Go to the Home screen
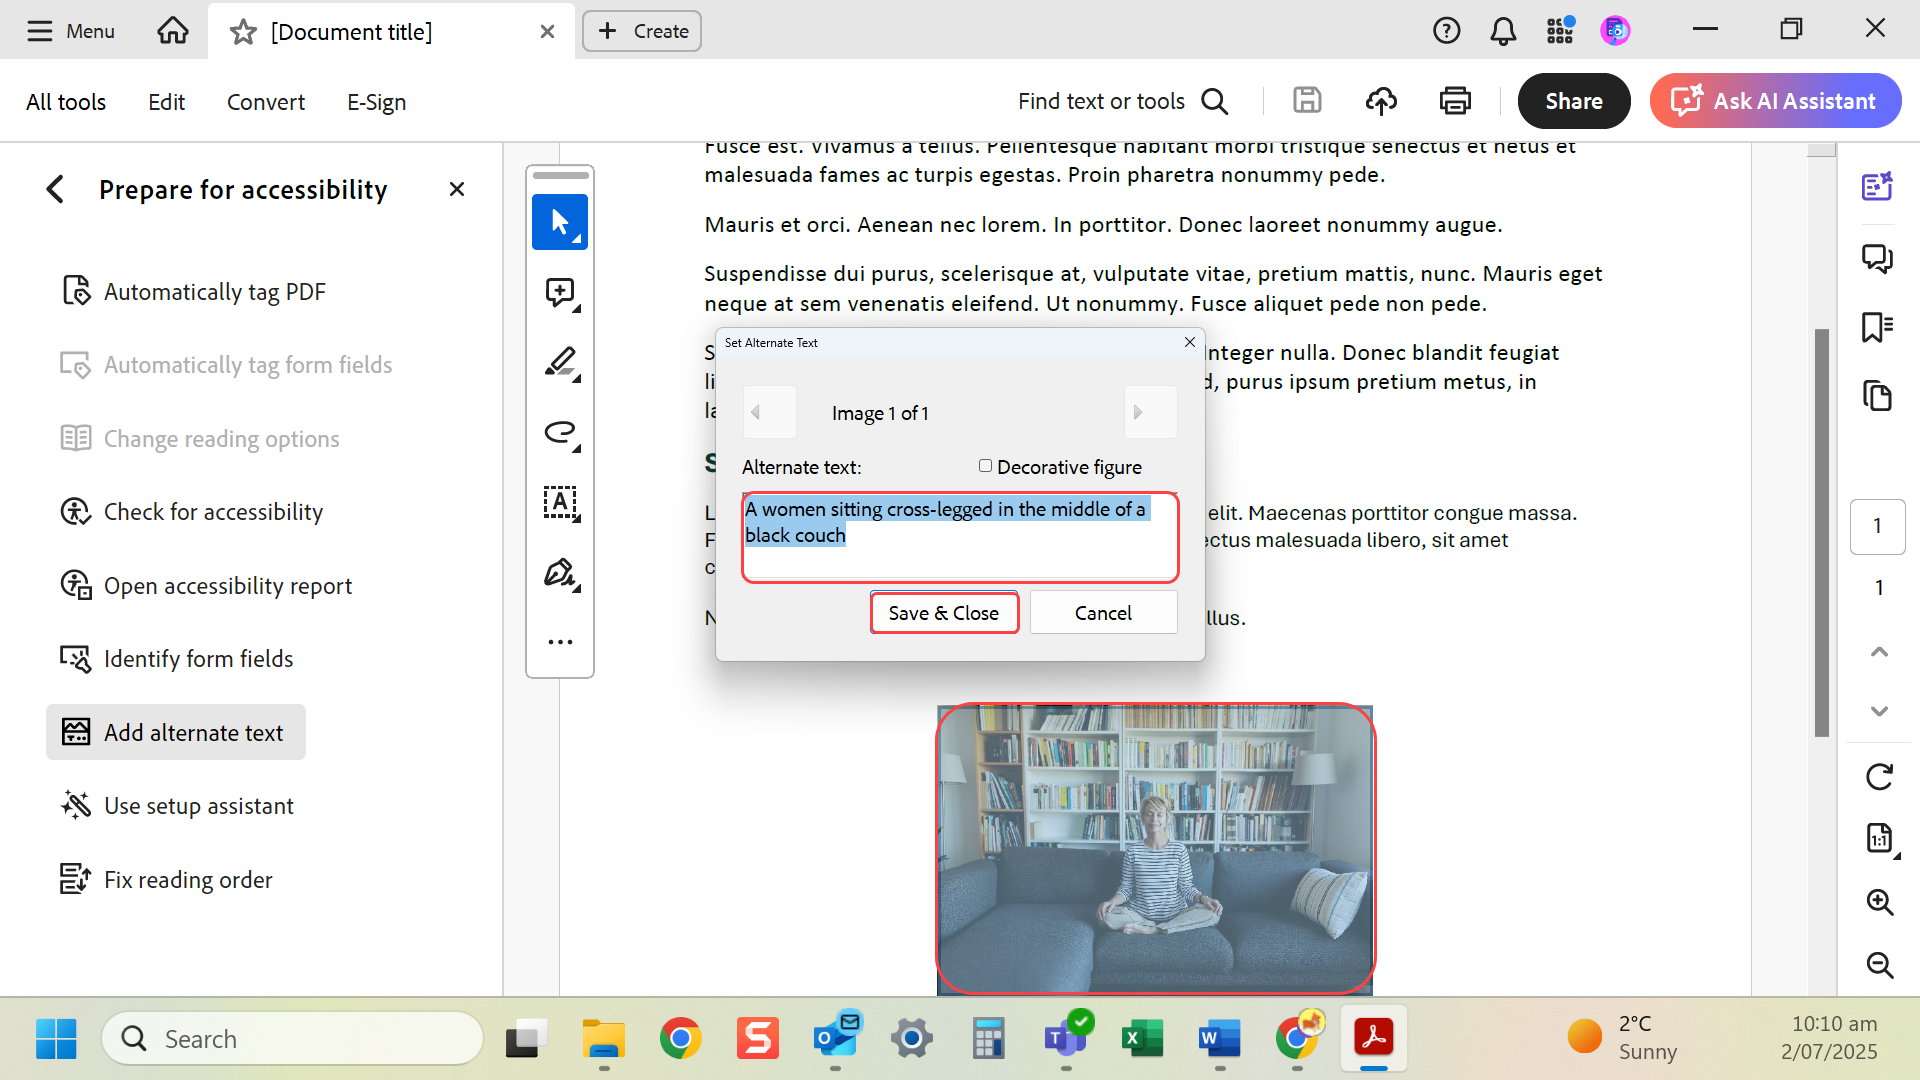The width and height of the screenshot is (1920, 1080). pyautogui.click(x=173, y=31)
